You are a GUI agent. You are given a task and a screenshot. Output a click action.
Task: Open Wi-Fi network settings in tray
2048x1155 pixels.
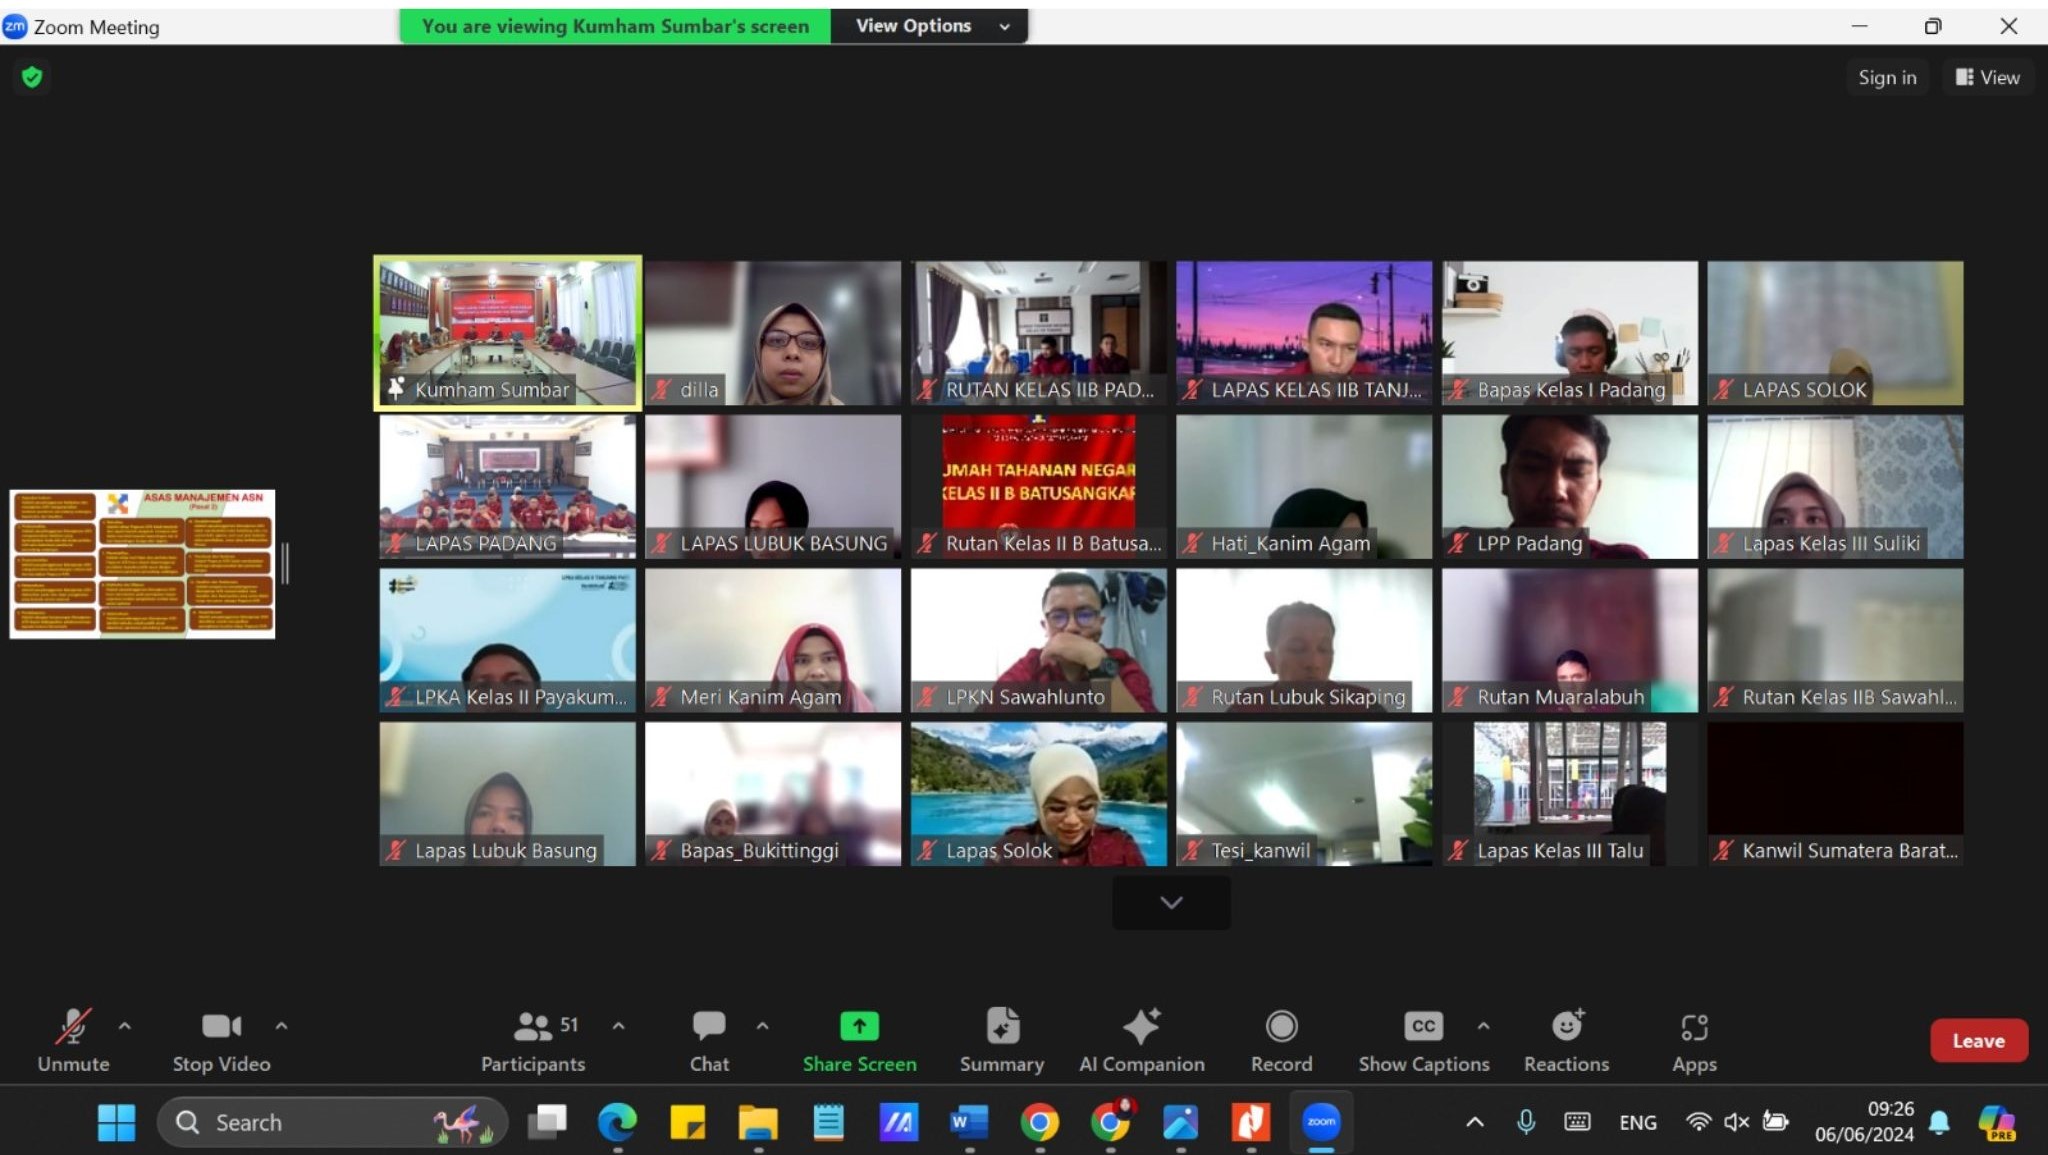pyautogui.click(x=1698, y=1122)
